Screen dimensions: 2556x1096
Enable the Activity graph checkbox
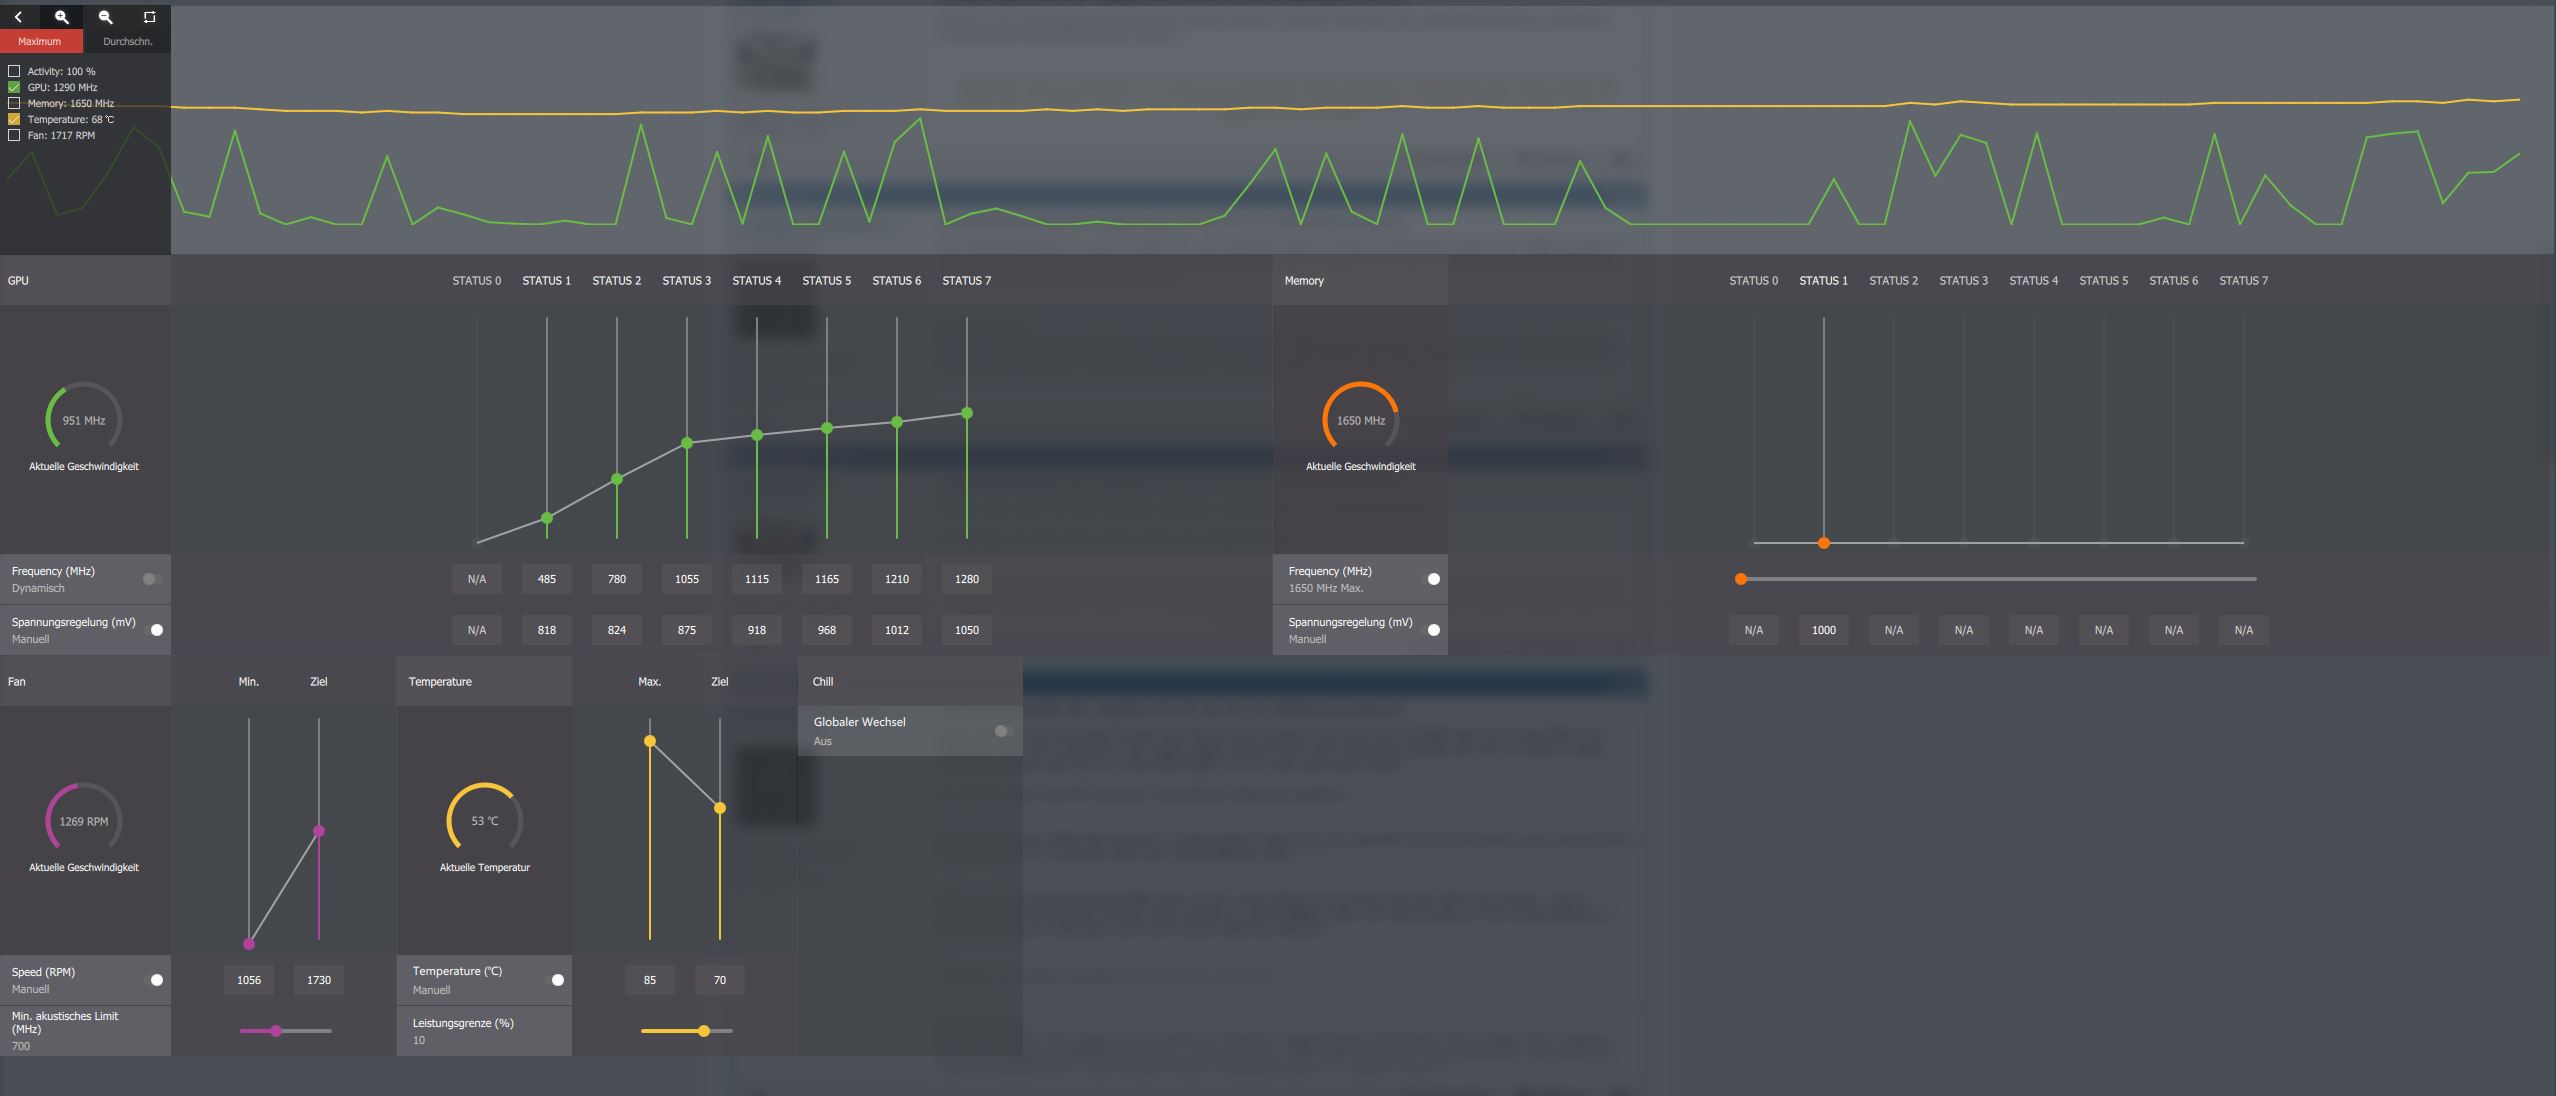pyautogui.click(x=14, y=71)
